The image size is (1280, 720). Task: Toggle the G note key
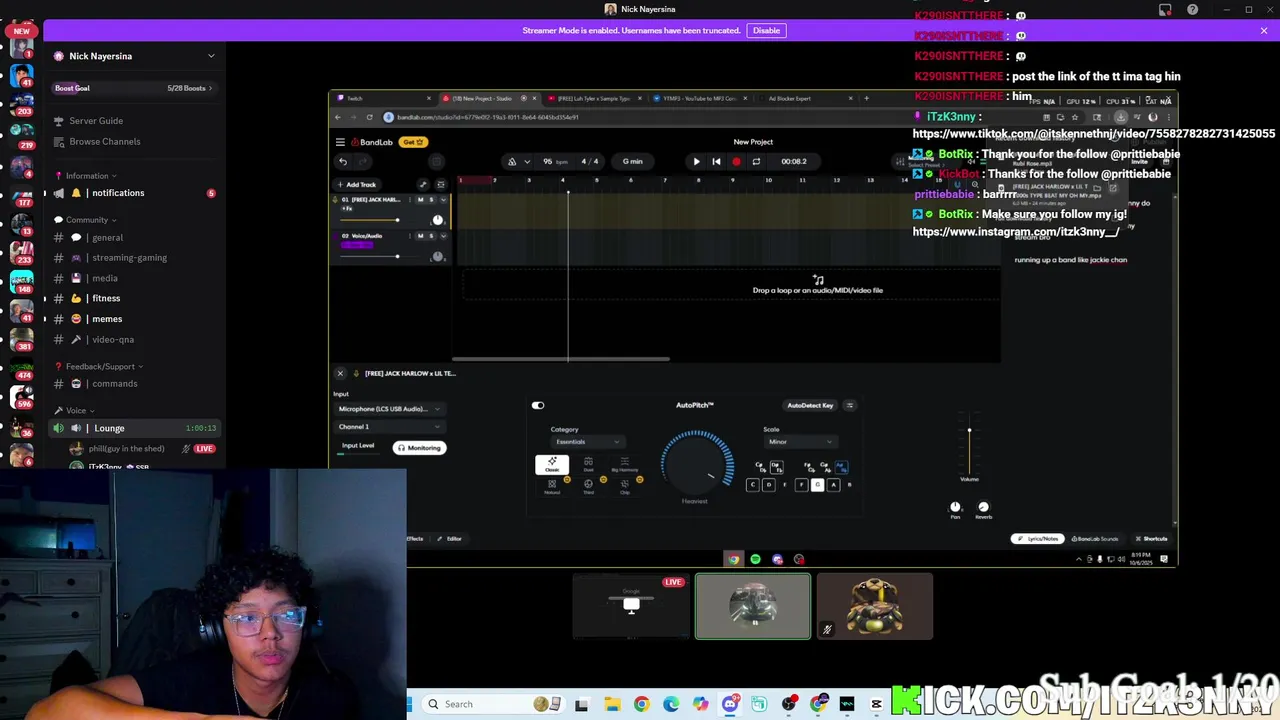coord(817,485)
